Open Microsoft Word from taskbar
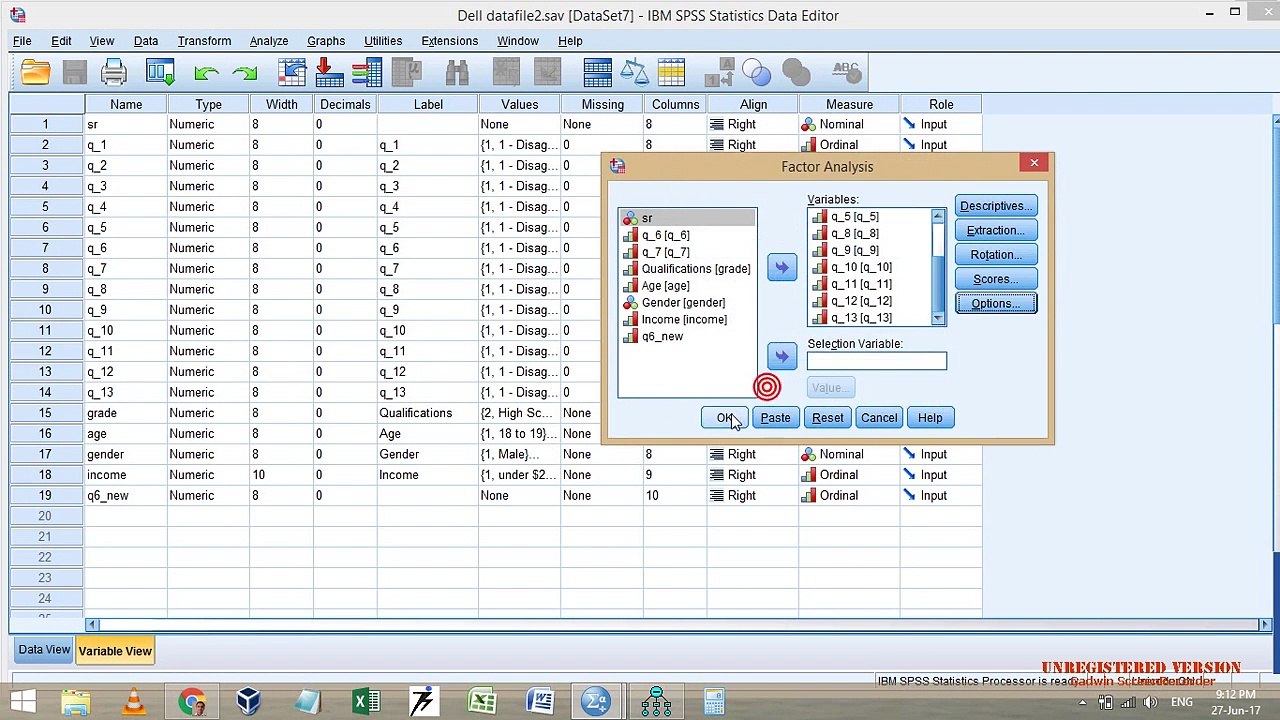The image size is (1280, 720). (x=540, y=702)
